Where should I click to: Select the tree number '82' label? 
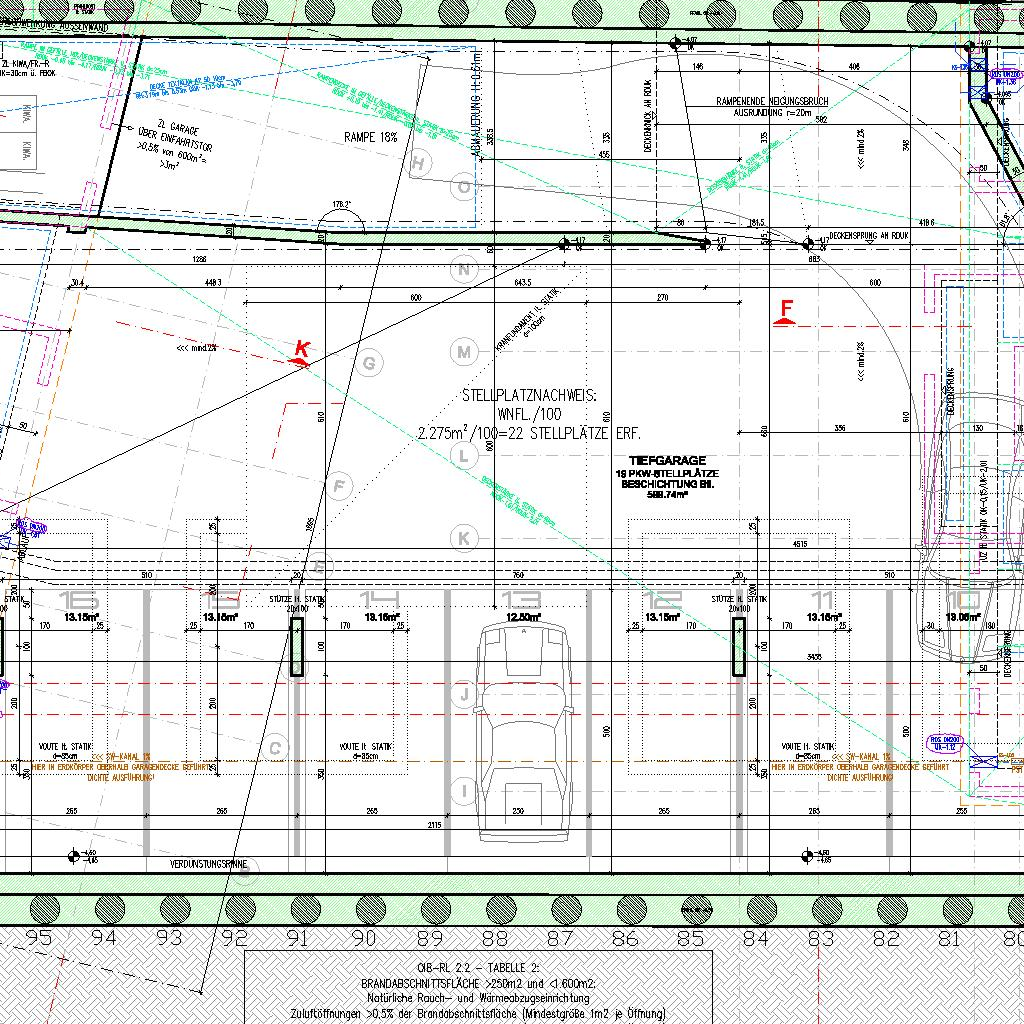(x=886, y=938)
